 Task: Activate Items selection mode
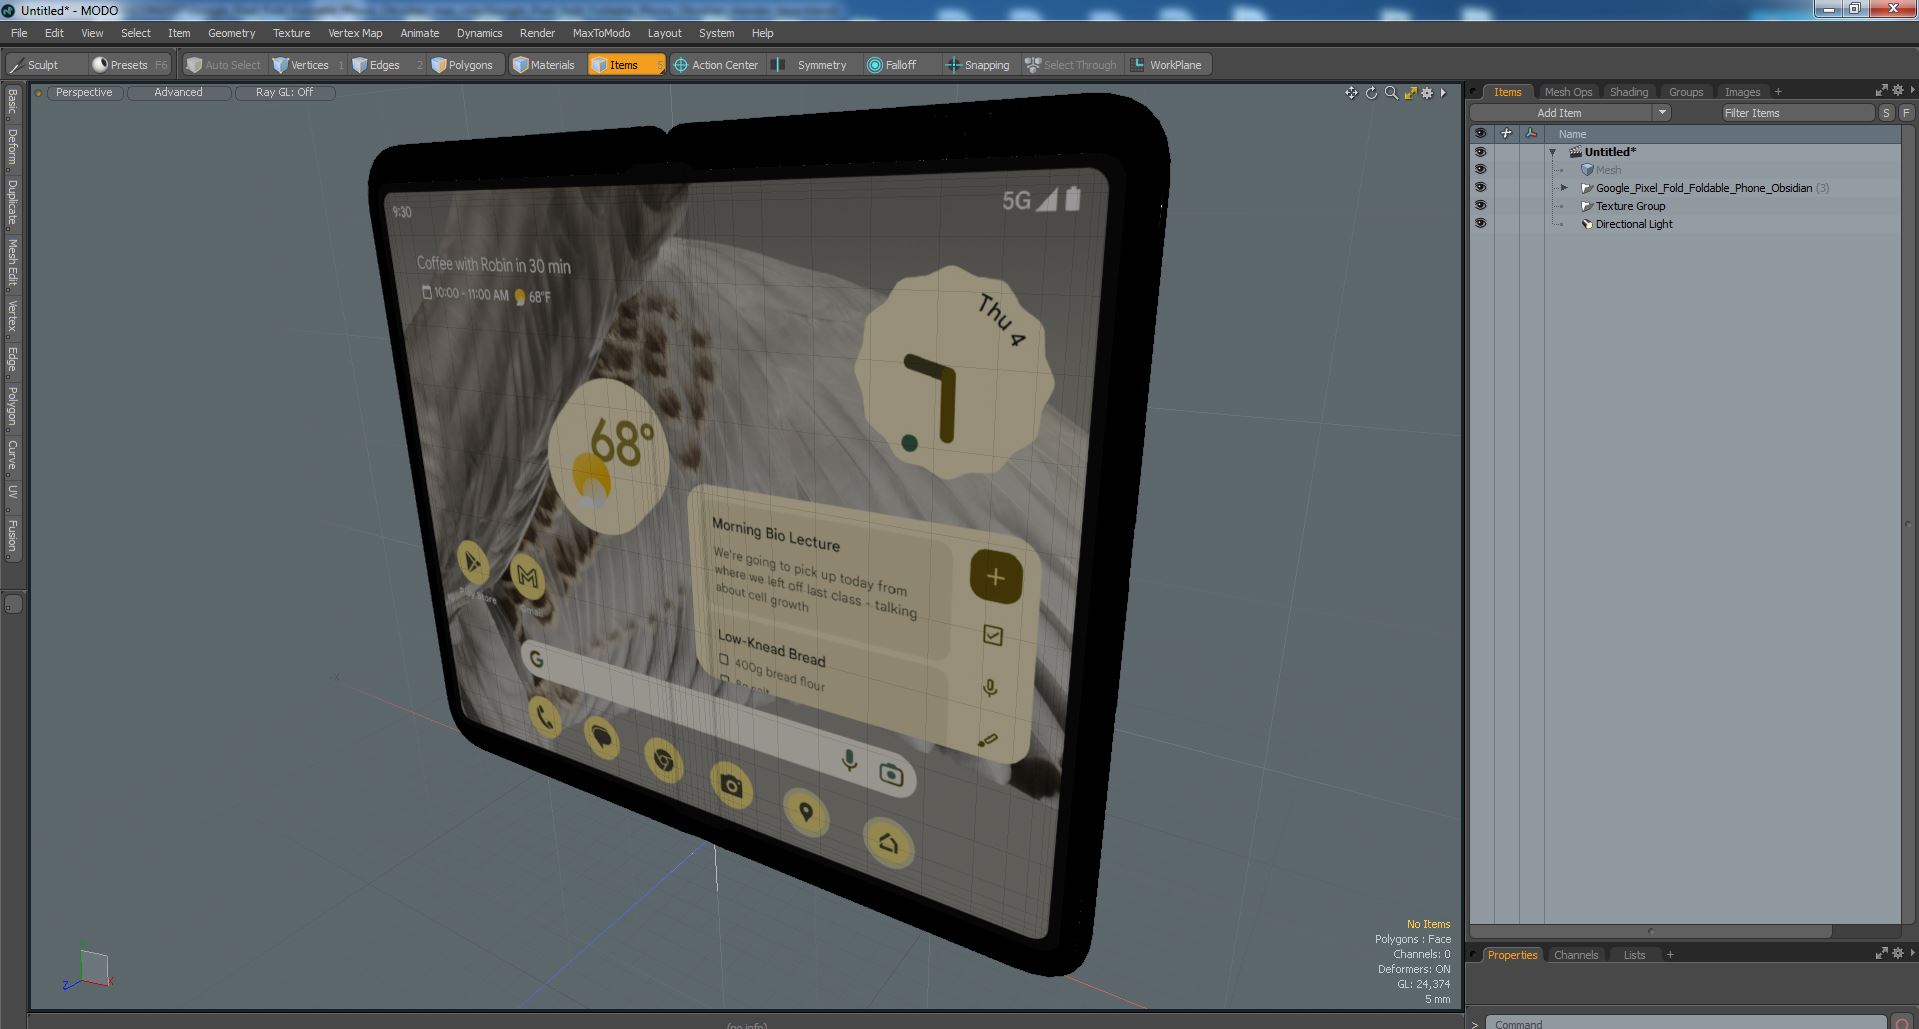tap(626, 65)
